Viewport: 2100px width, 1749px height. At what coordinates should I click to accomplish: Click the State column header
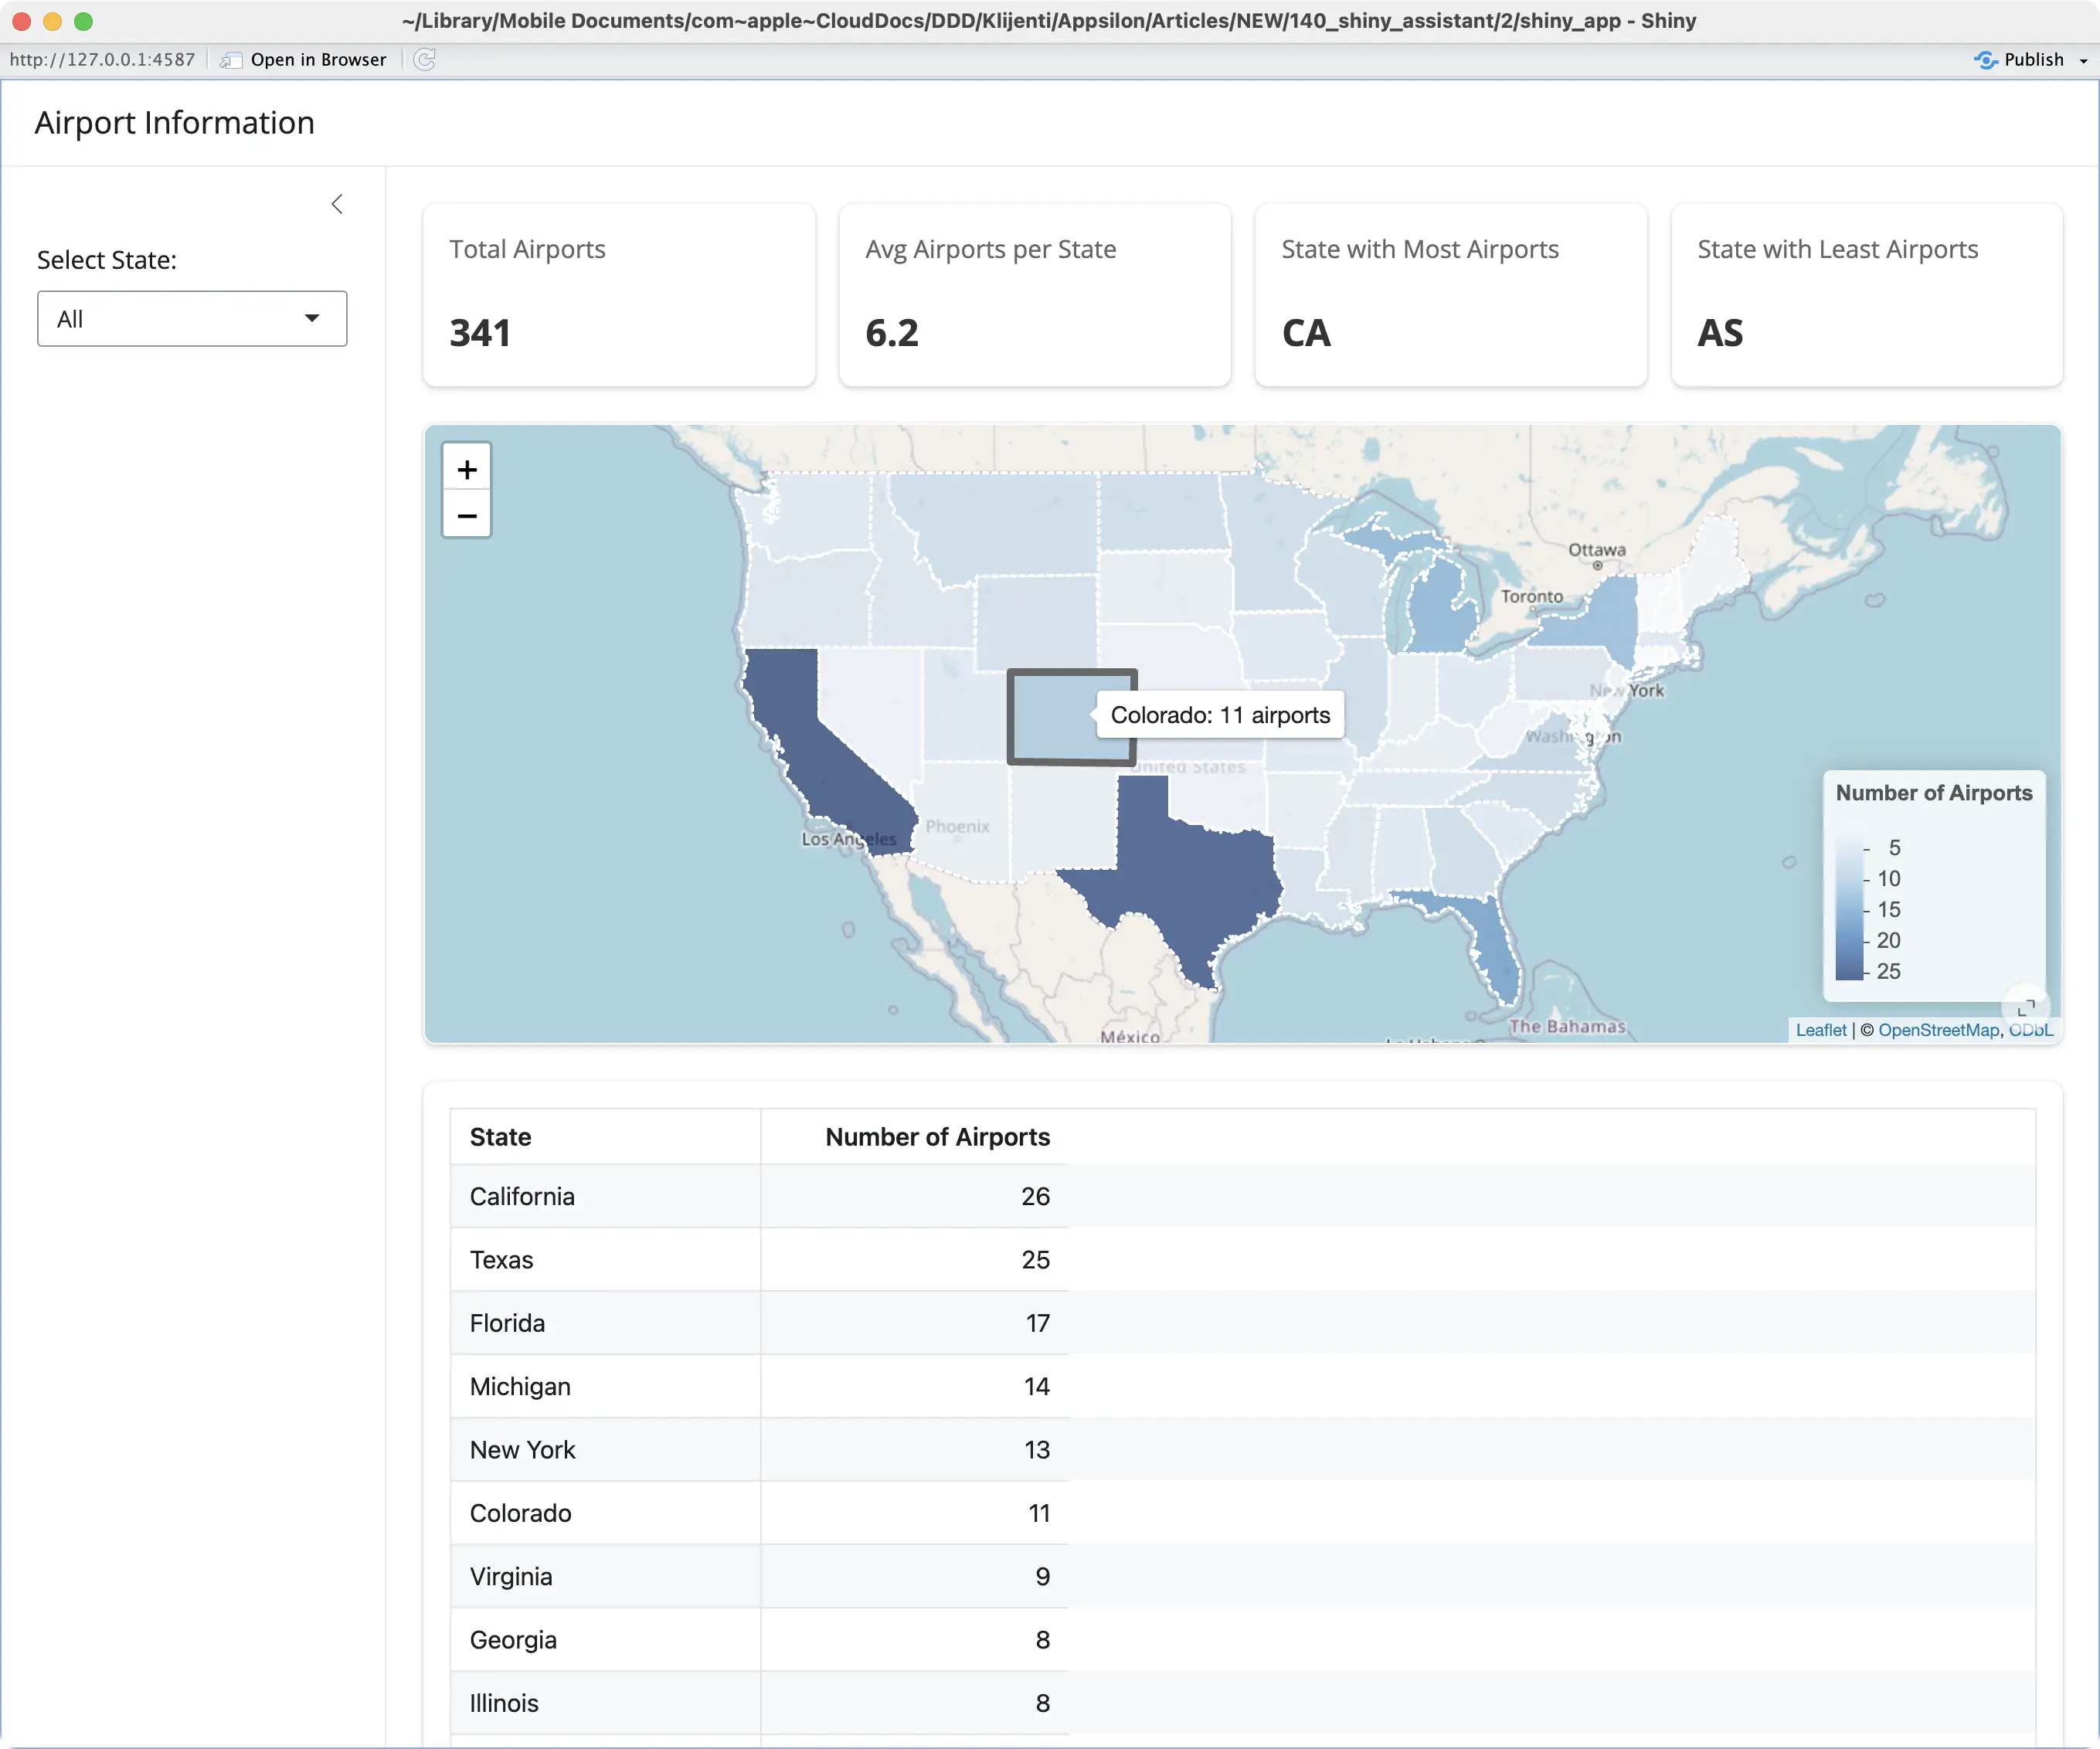pyautogui.click(x=605, y=1137)
